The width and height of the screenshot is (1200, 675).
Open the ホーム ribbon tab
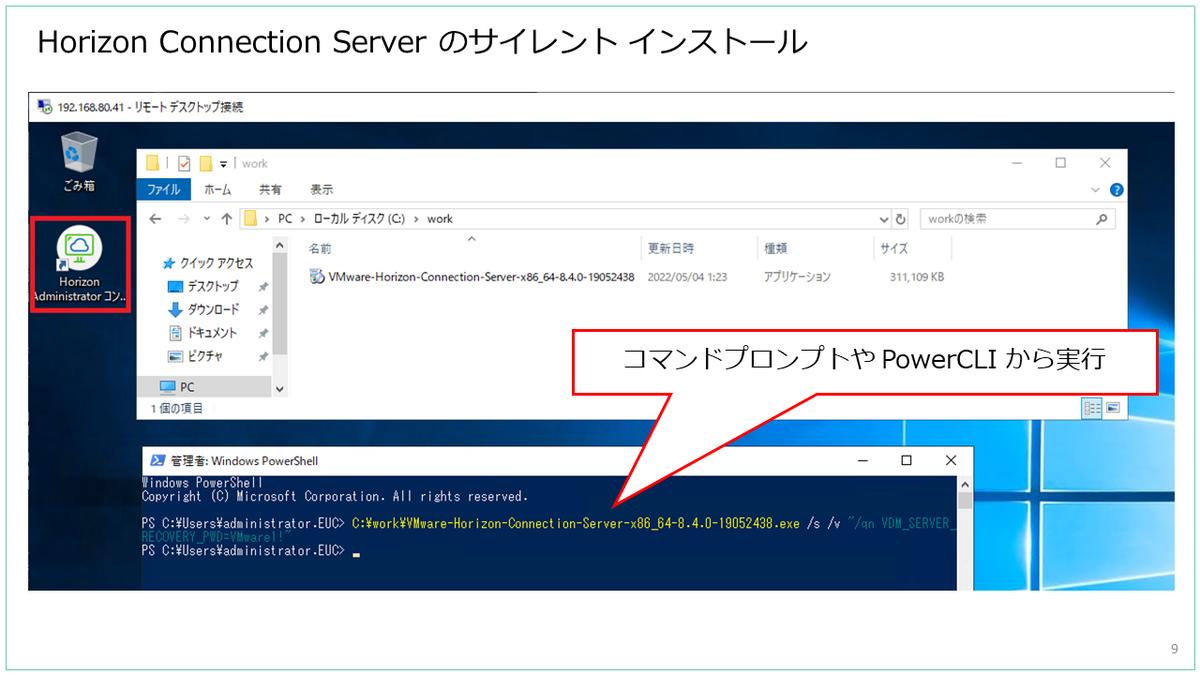pos(217,189)
